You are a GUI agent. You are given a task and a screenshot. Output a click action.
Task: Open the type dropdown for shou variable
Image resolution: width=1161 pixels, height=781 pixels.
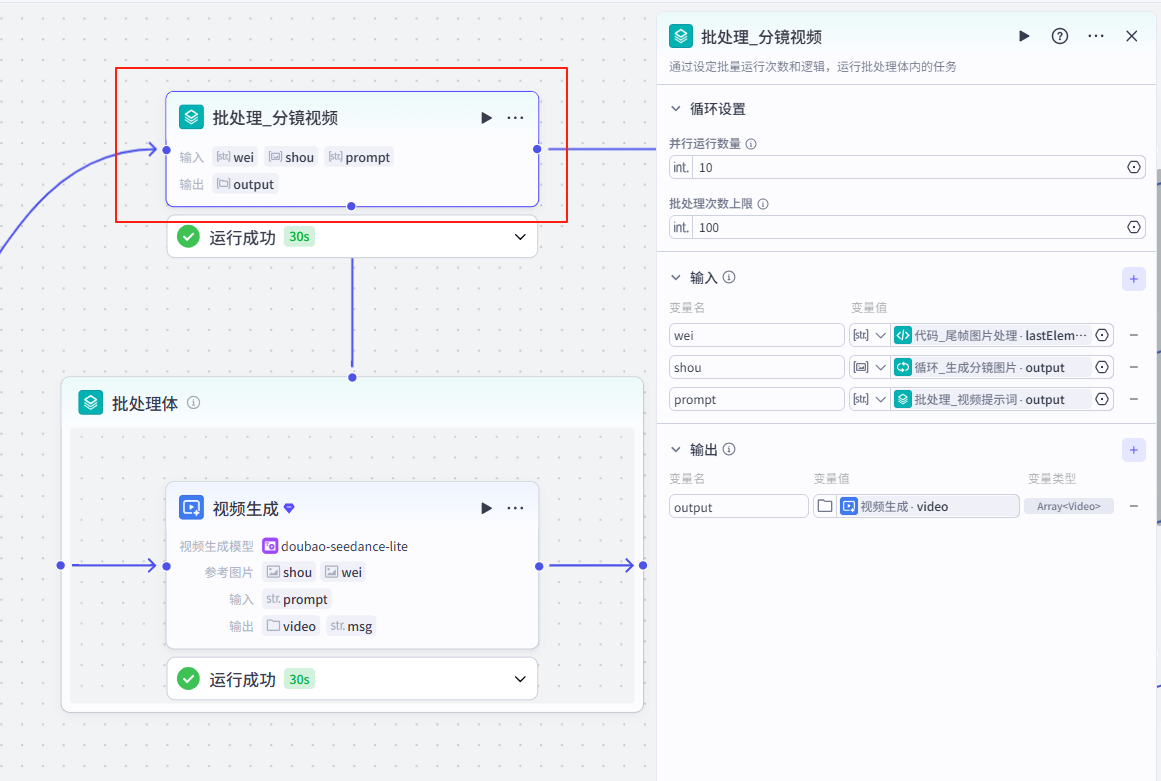click(868, 368)
